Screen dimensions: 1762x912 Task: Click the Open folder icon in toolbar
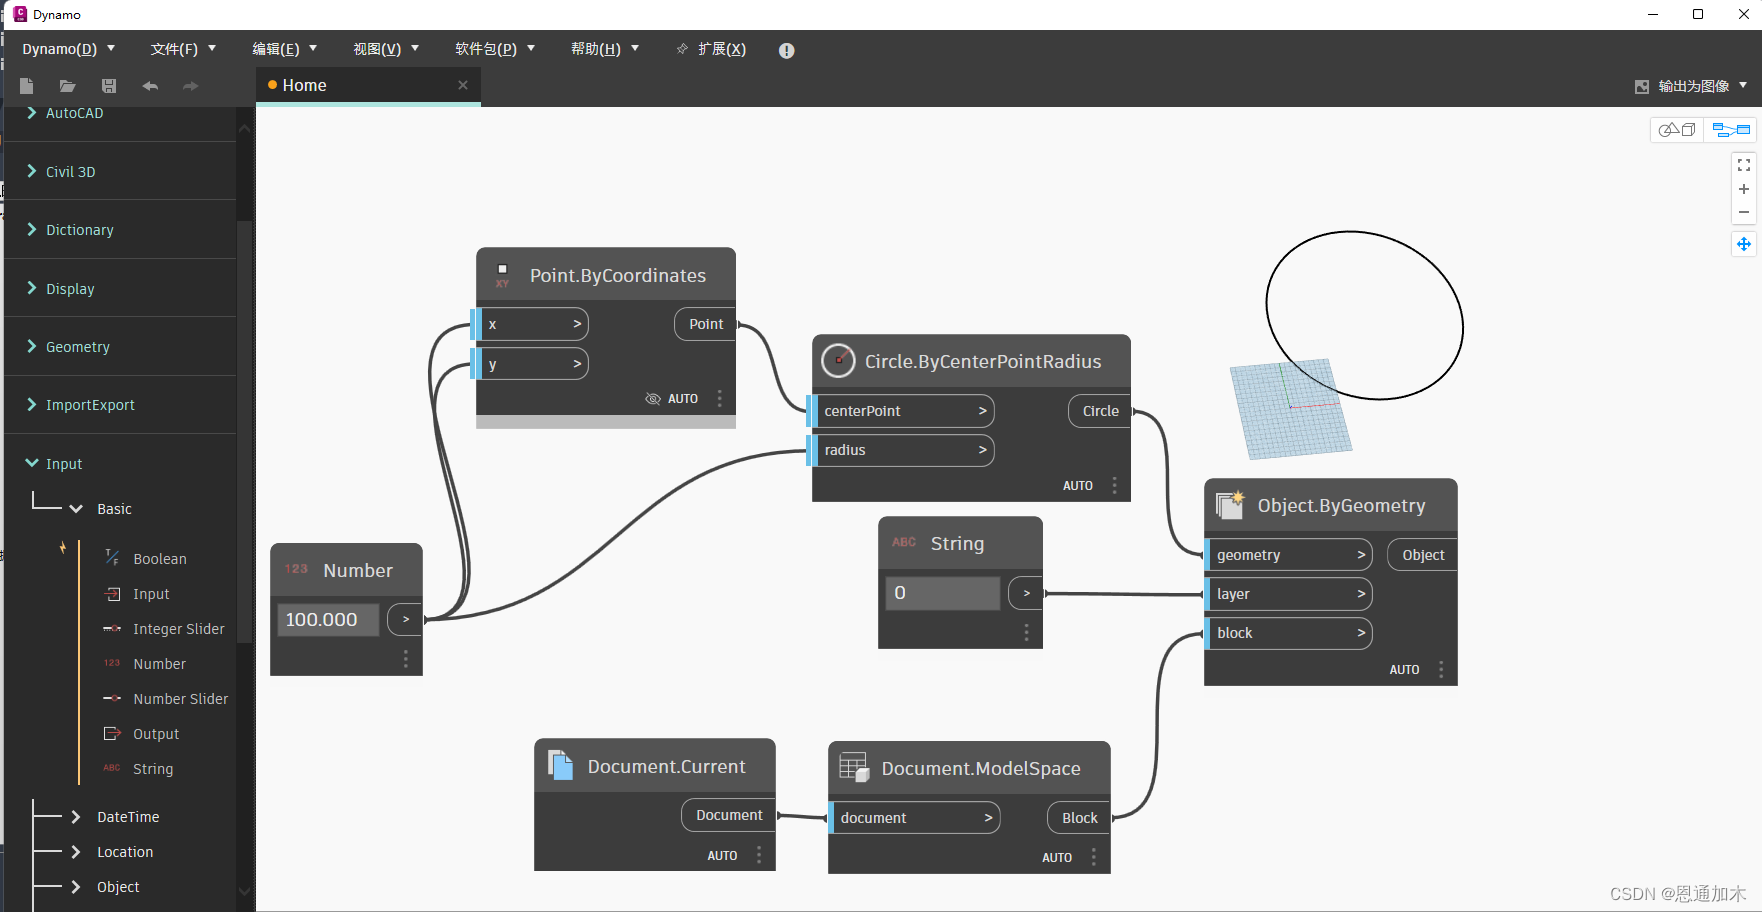[67, 86]
